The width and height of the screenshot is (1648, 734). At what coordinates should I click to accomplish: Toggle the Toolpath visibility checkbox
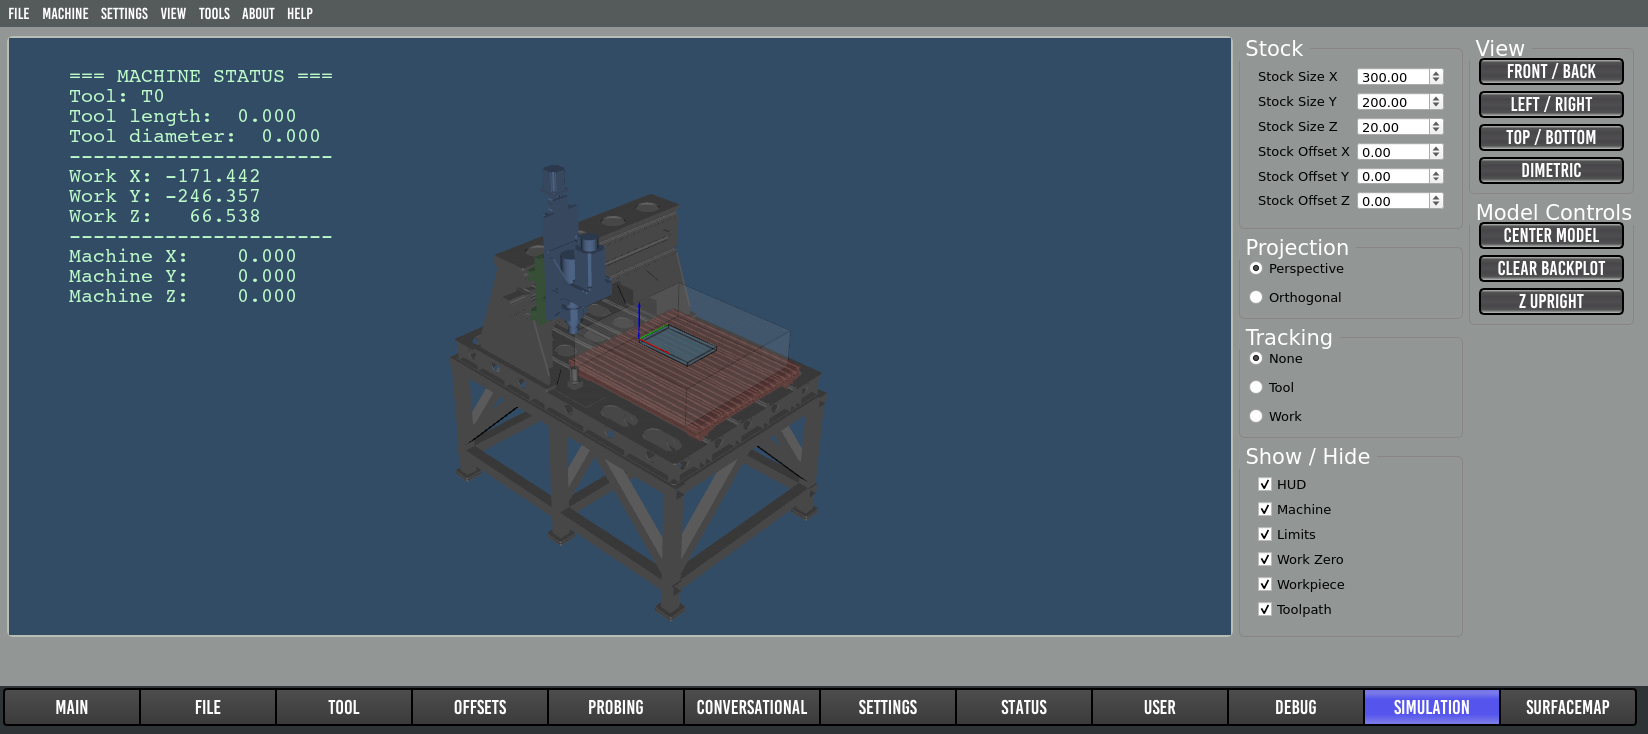pyautogui.click(x=1265, y=610)
